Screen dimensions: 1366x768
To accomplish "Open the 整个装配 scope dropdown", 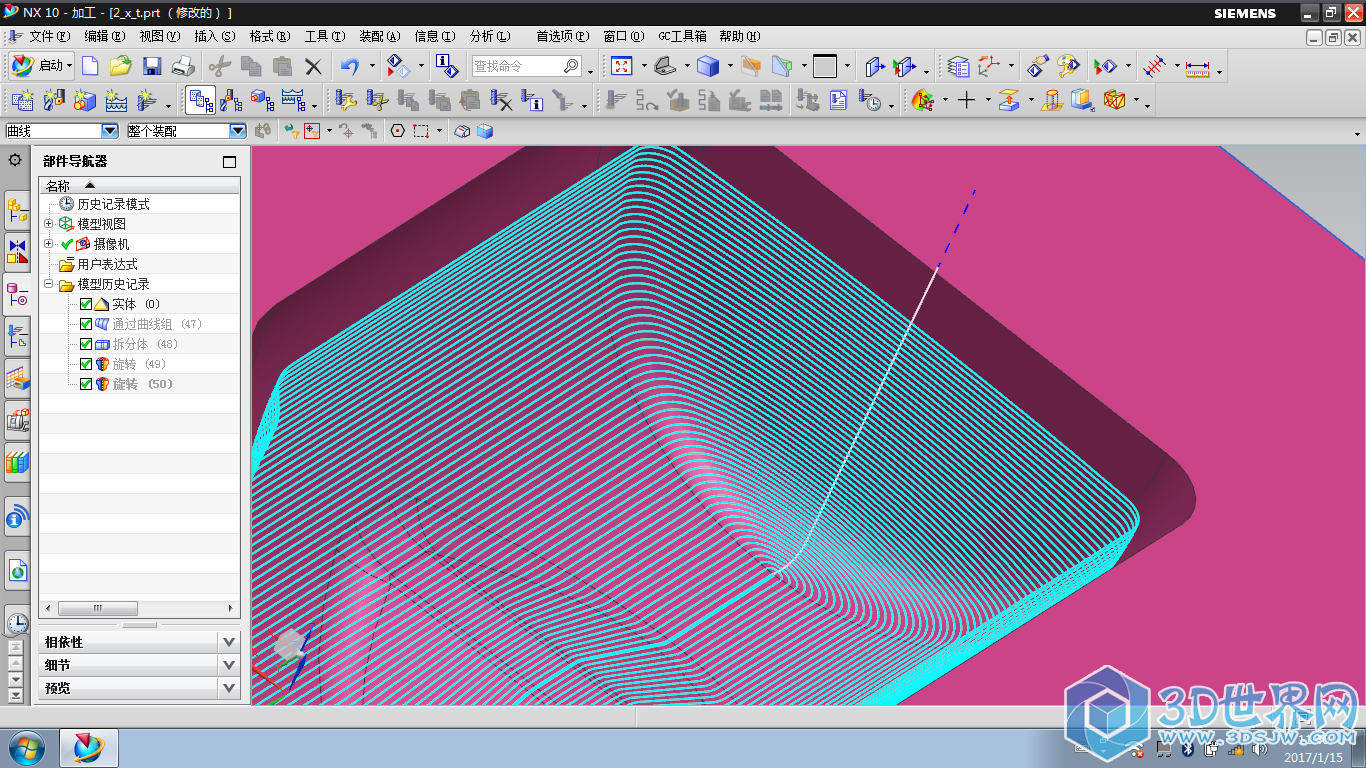I will click(238, 131).
